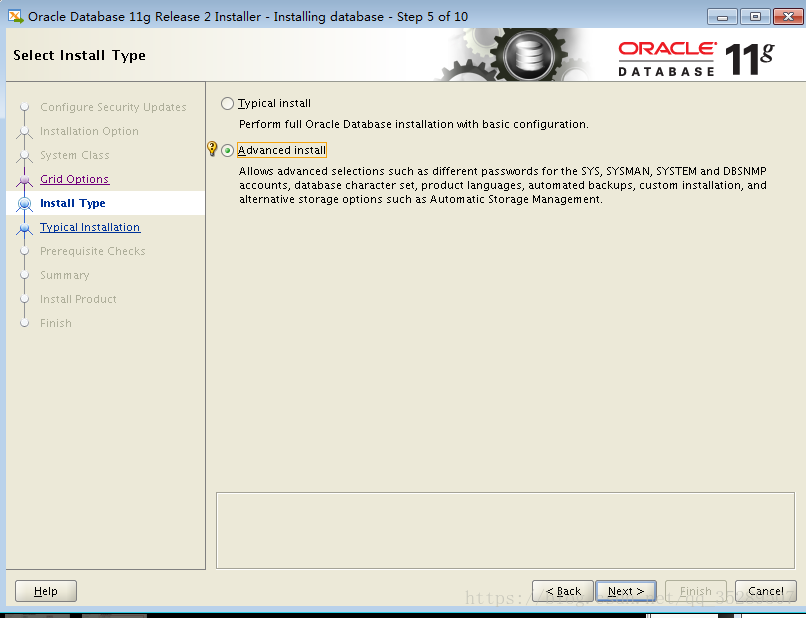Select the Typical install radio button
The width and height of the screenshot is (806, 618).
227,103
